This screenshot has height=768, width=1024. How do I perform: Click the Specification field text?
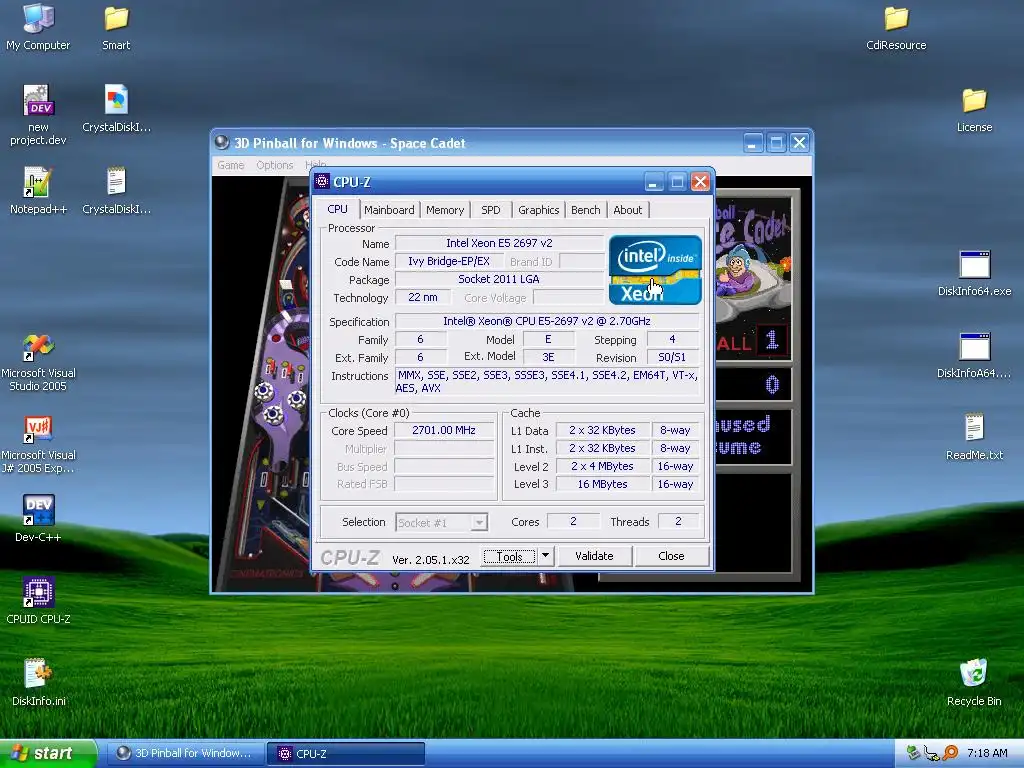pyautogui.click(x=547, y=321)
